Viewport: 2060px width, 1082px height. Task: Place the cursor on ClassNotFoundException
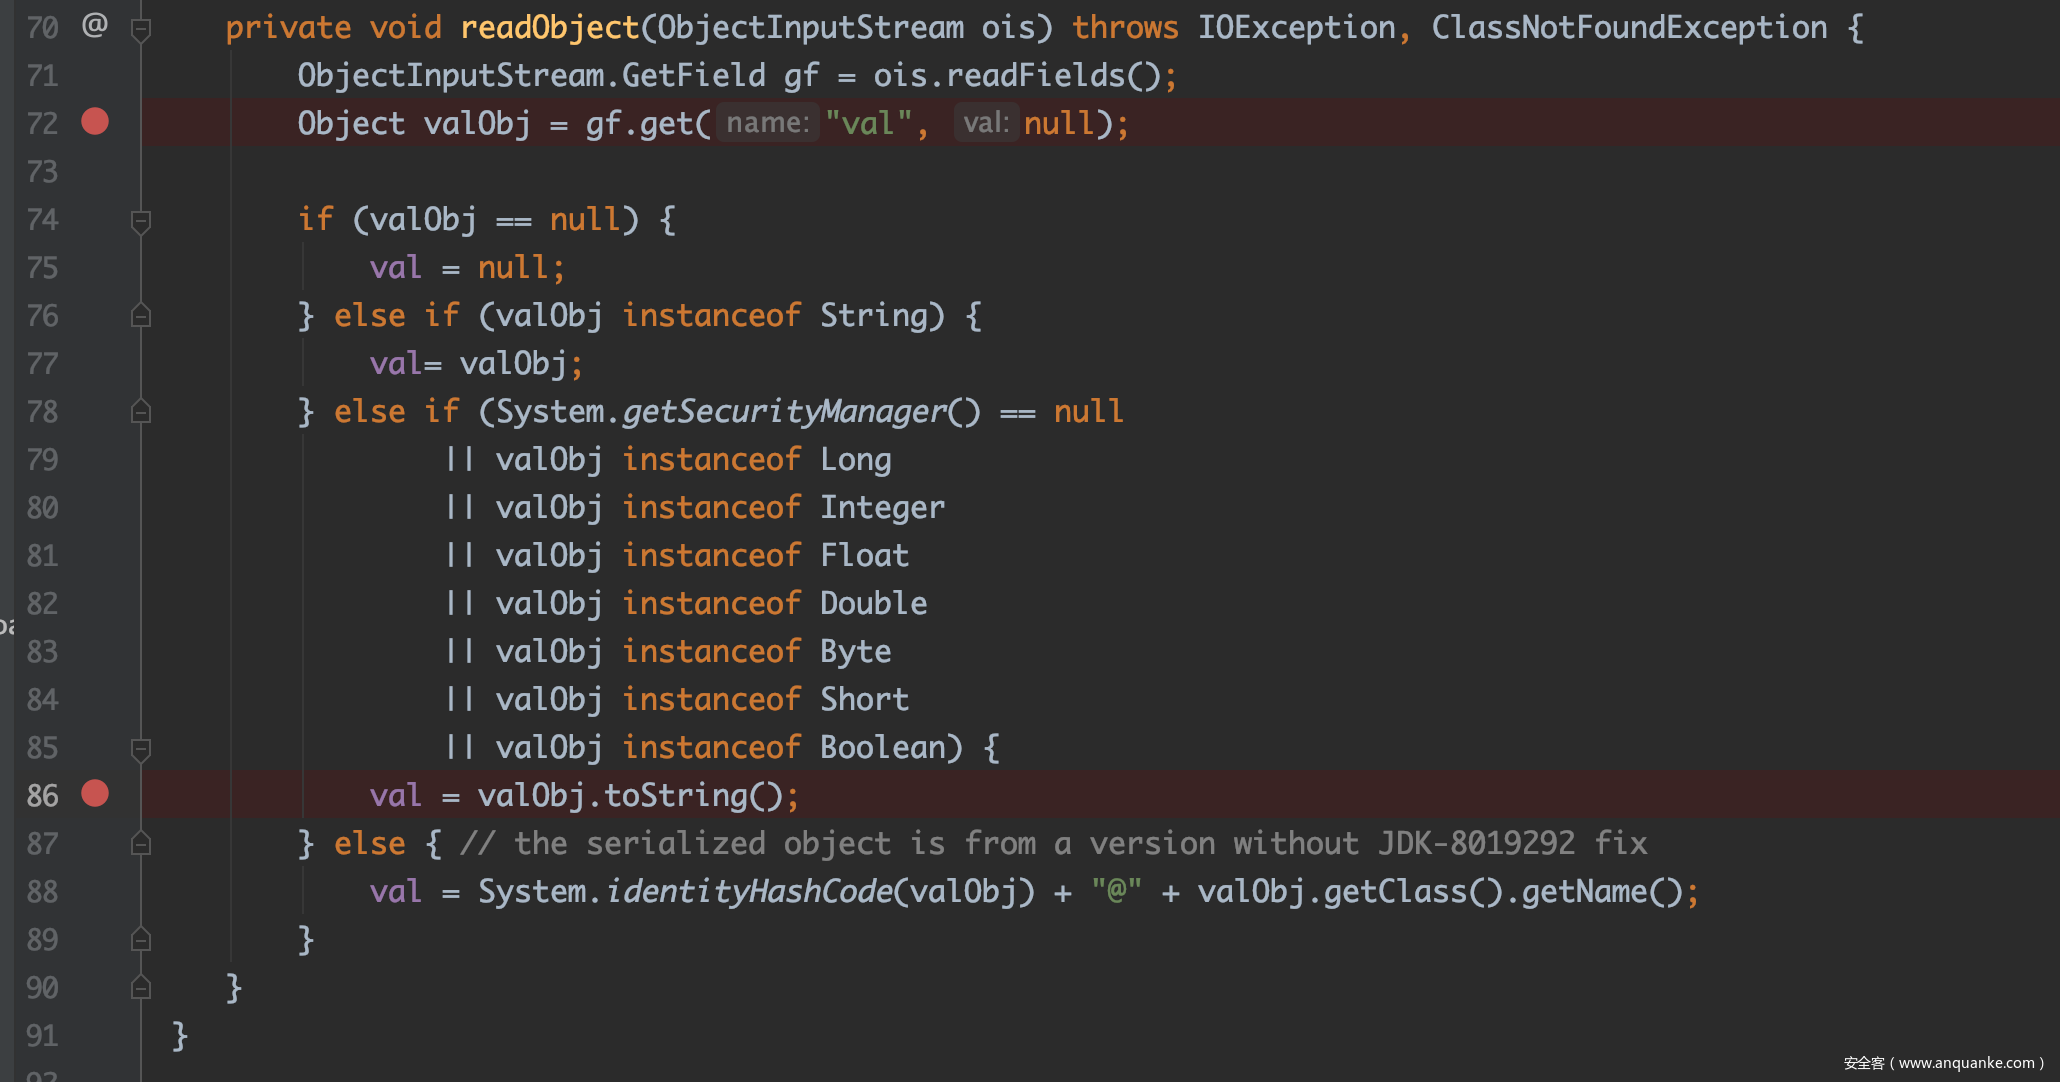click(x=1629, y=27)
